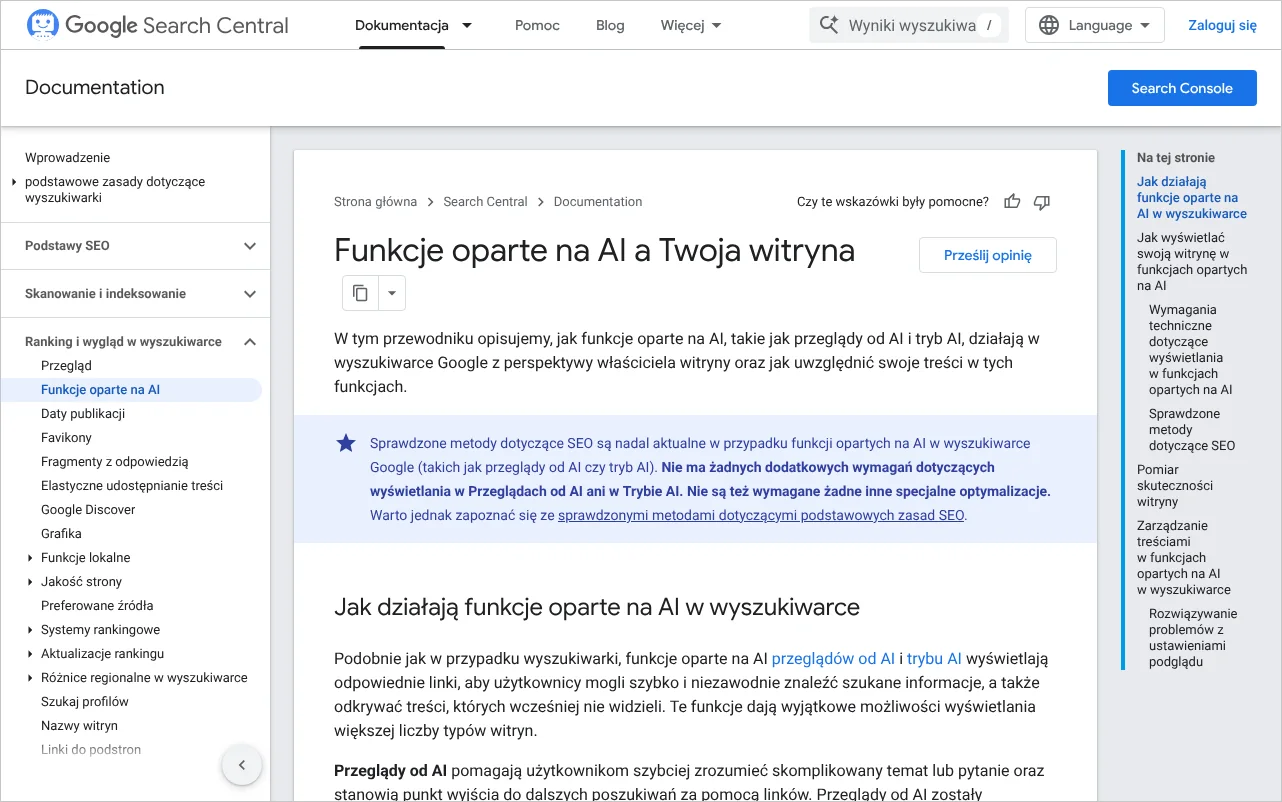Open Wprowadzenie in sidebar
Viewport: 1282px width, 802px height.
67,158
